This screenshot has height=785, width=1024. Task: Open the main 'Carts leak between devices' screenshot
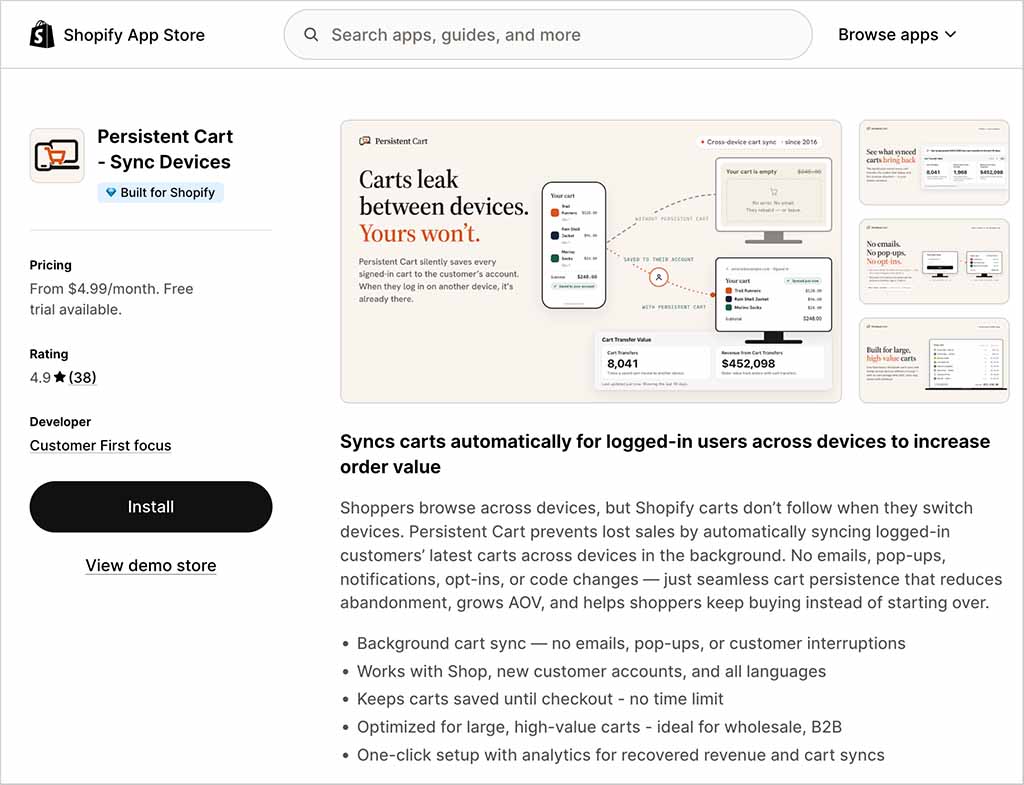(x=591, y=261)
